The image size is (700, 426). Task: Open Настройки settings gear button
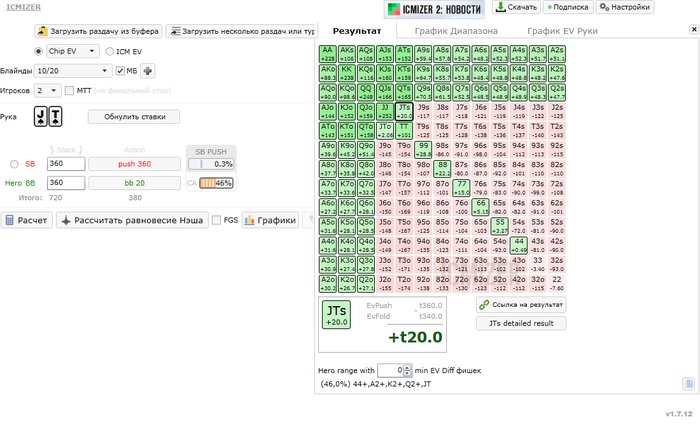[x=625, y=7]
